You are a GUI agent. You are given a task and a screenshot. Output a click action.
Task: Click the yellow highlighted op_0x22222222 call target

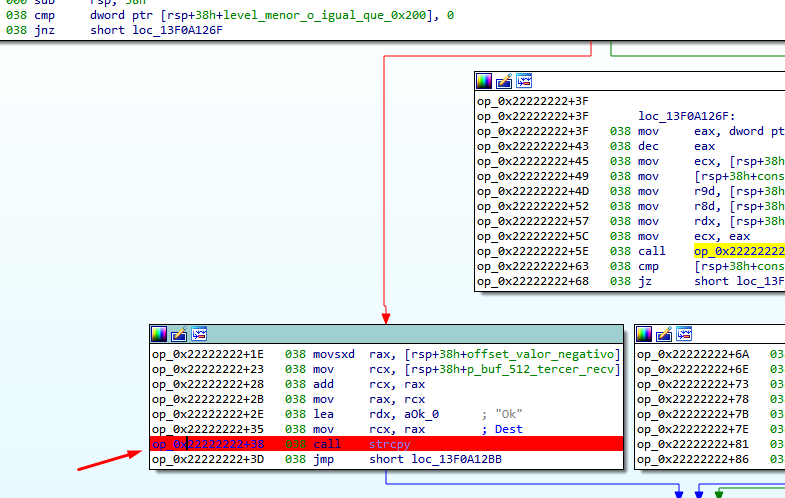(738, 252)
